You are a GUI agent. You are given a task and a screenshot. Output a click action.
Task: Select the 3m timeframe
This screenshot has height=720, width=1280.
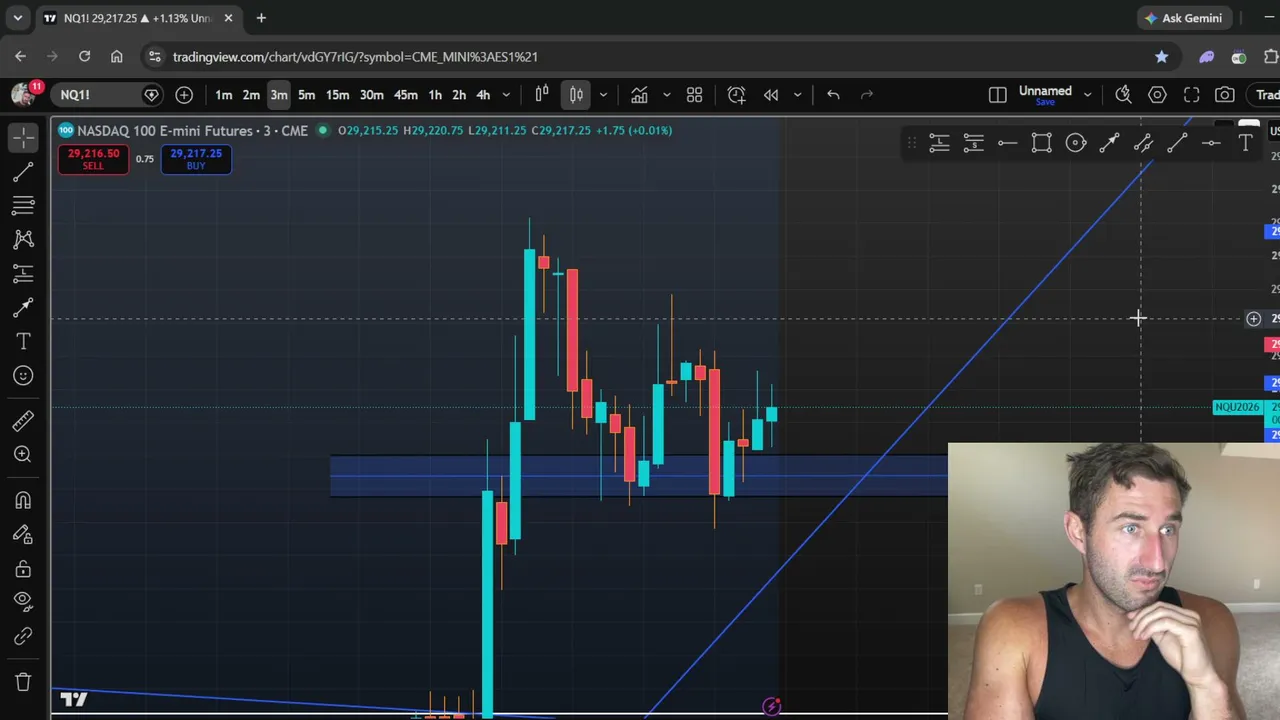(x=279, y=95)
